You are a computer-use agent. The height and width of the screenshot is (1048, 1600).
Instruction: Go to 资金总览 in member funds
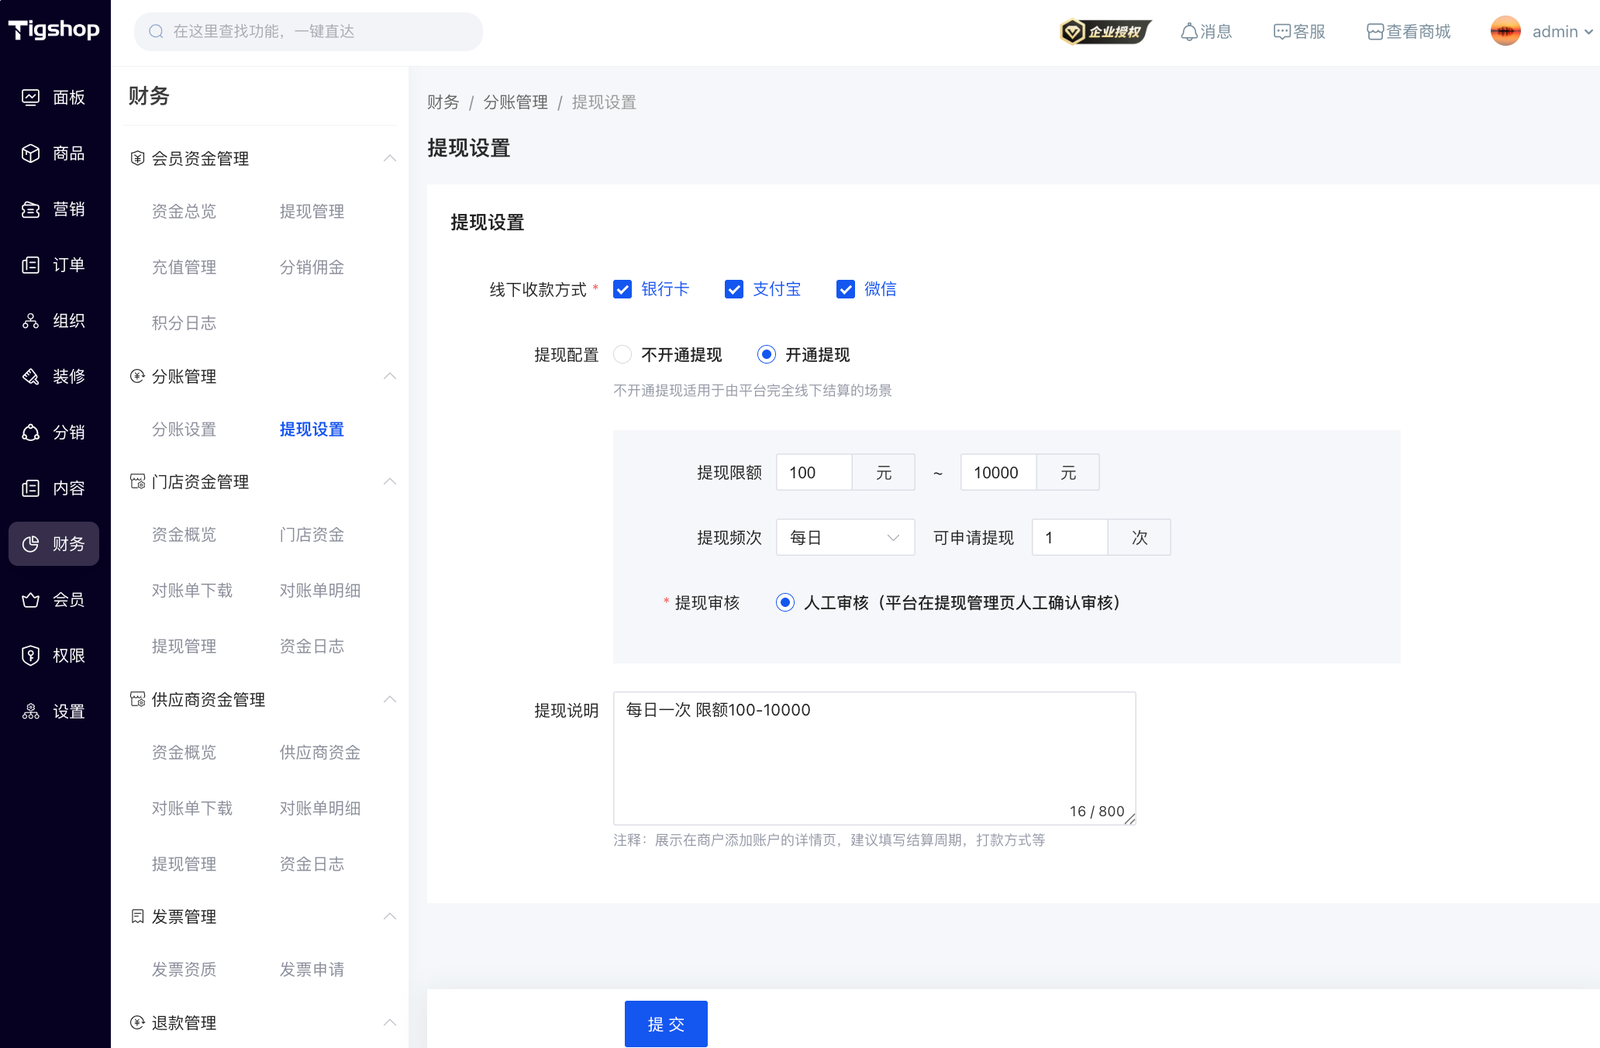184,211
